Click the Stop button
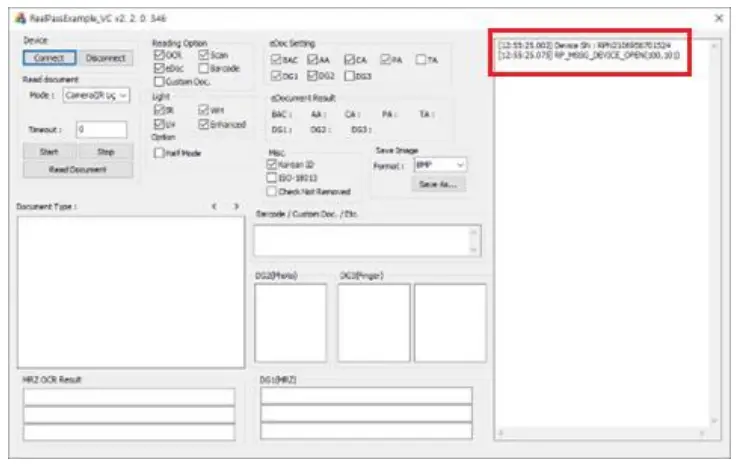Image resolution: width=736 pixels, height=464 pixels. click(x=106, y=152)
